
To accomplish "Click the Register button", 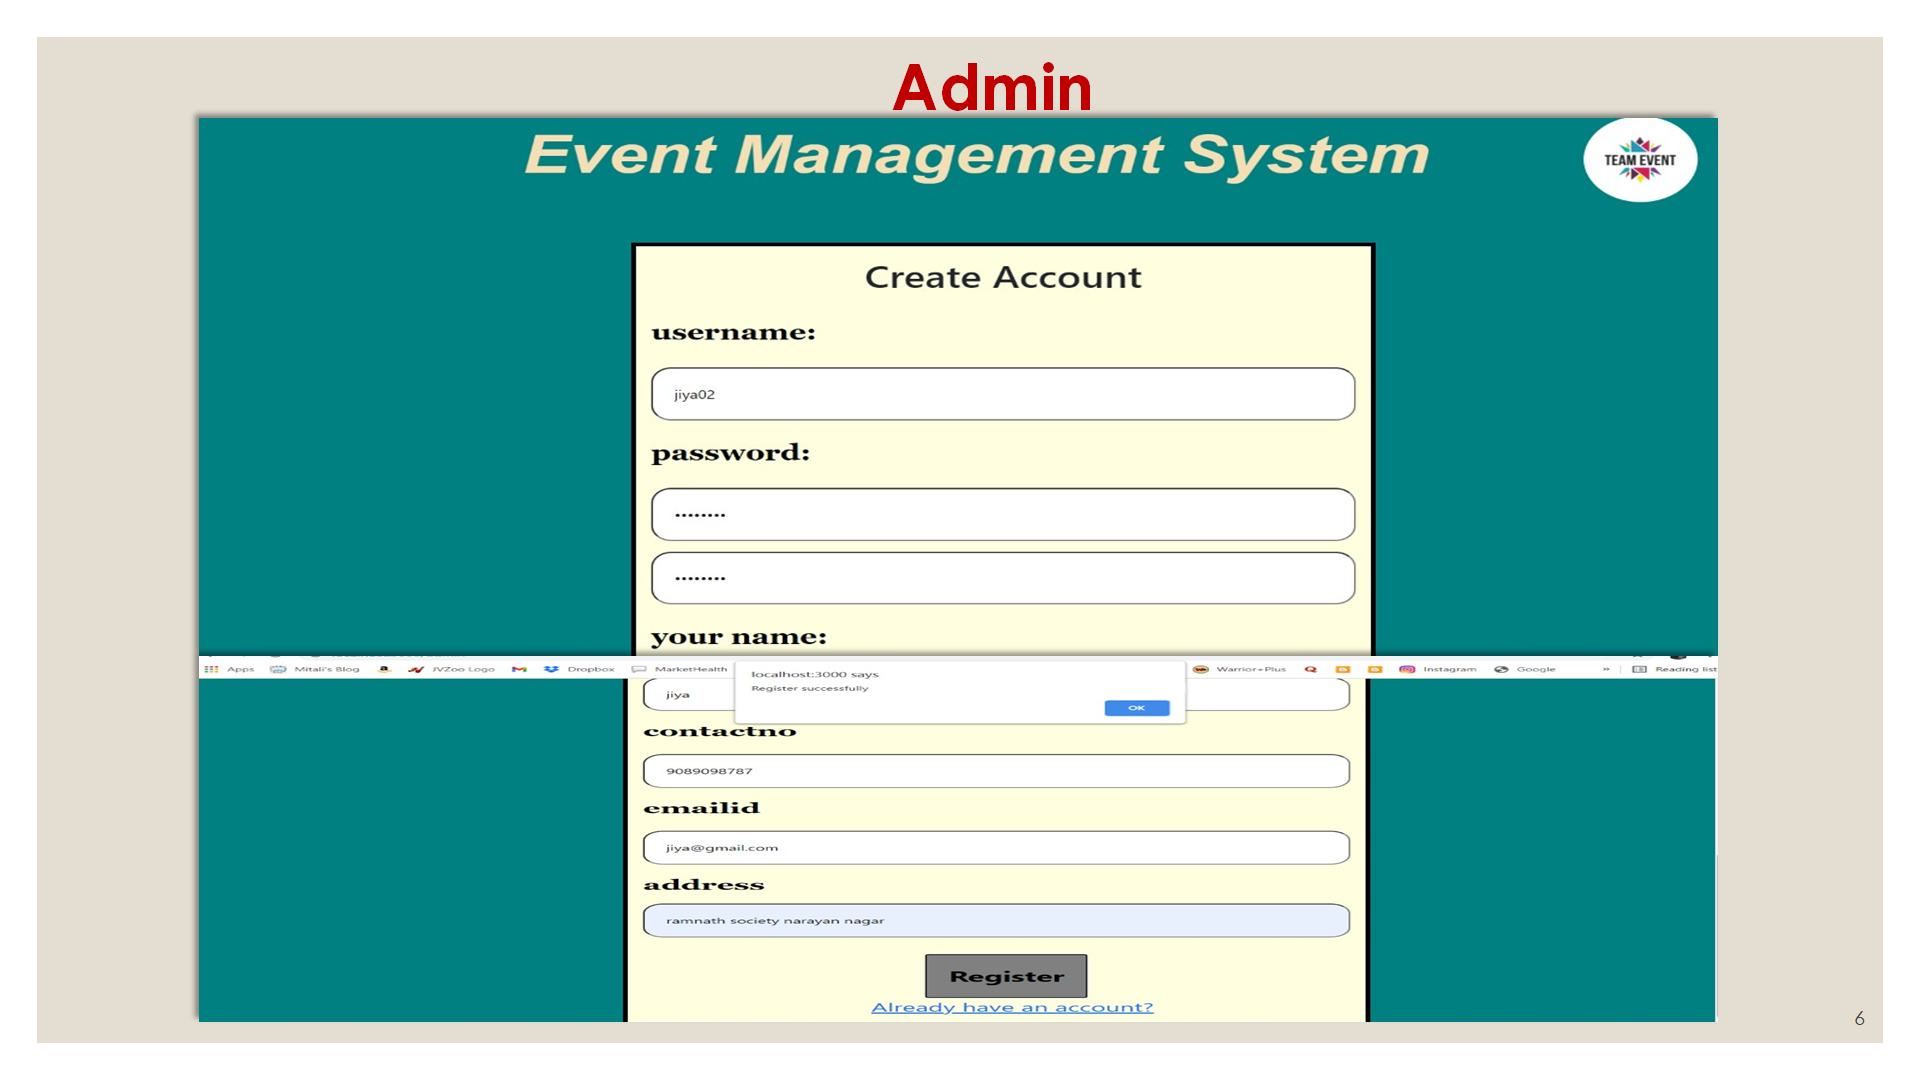I will pos(1006,976).
